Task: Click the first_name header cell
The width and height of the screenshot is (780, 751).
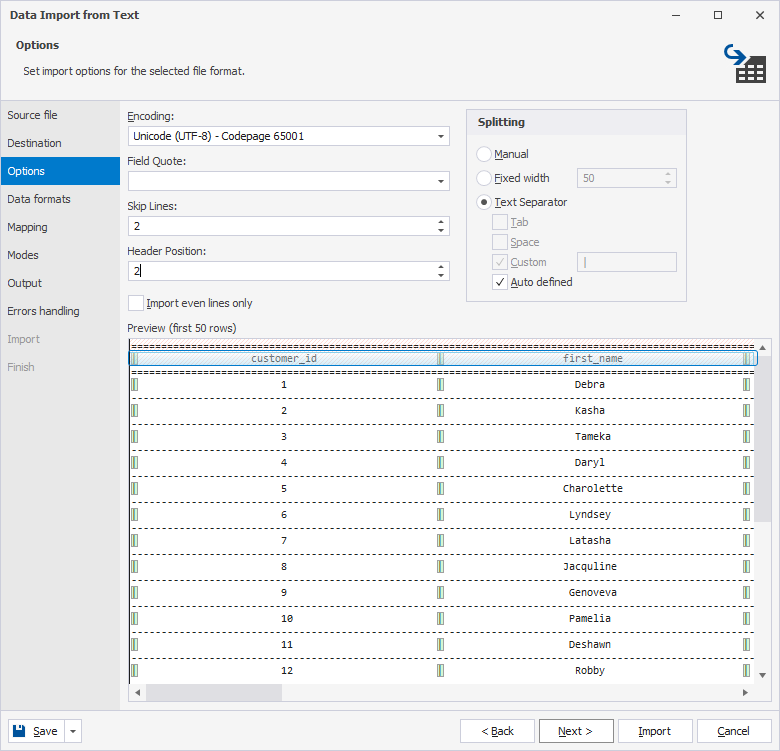Action: [x=592, y=358]
